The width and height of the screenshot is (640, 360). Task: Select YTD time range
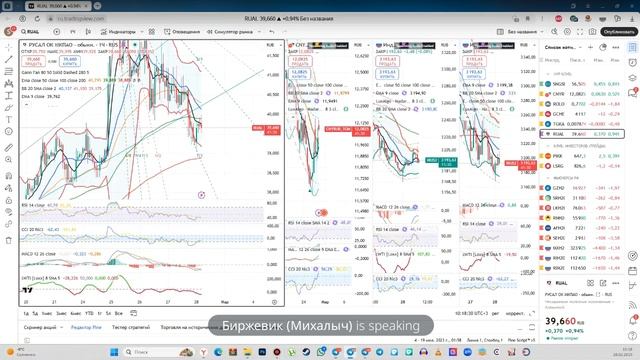click(89, 313)
